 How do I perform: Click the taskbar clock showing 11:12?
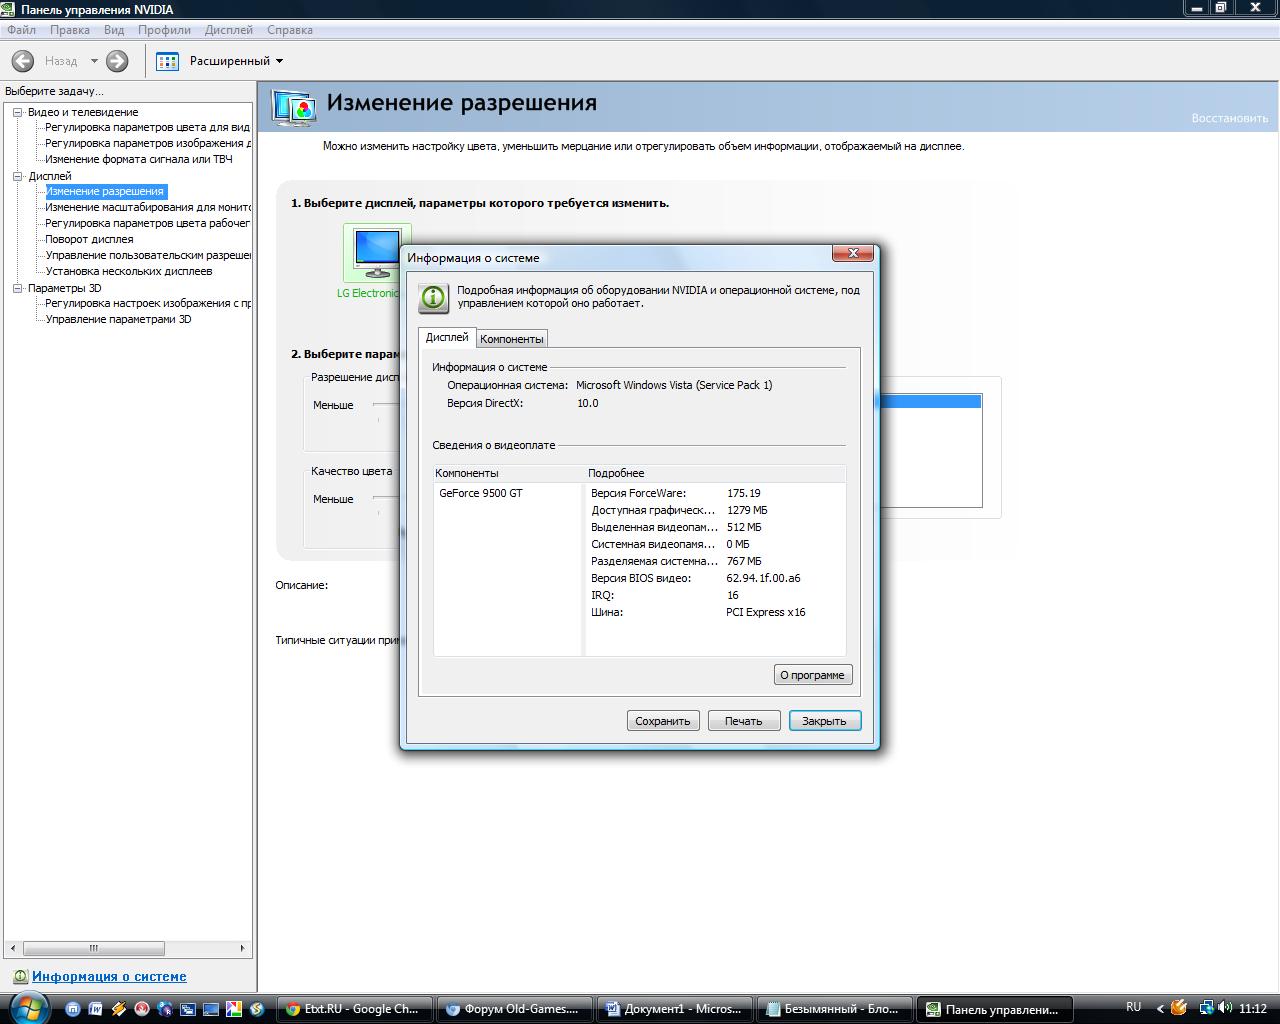[x=1253, y=1008]
